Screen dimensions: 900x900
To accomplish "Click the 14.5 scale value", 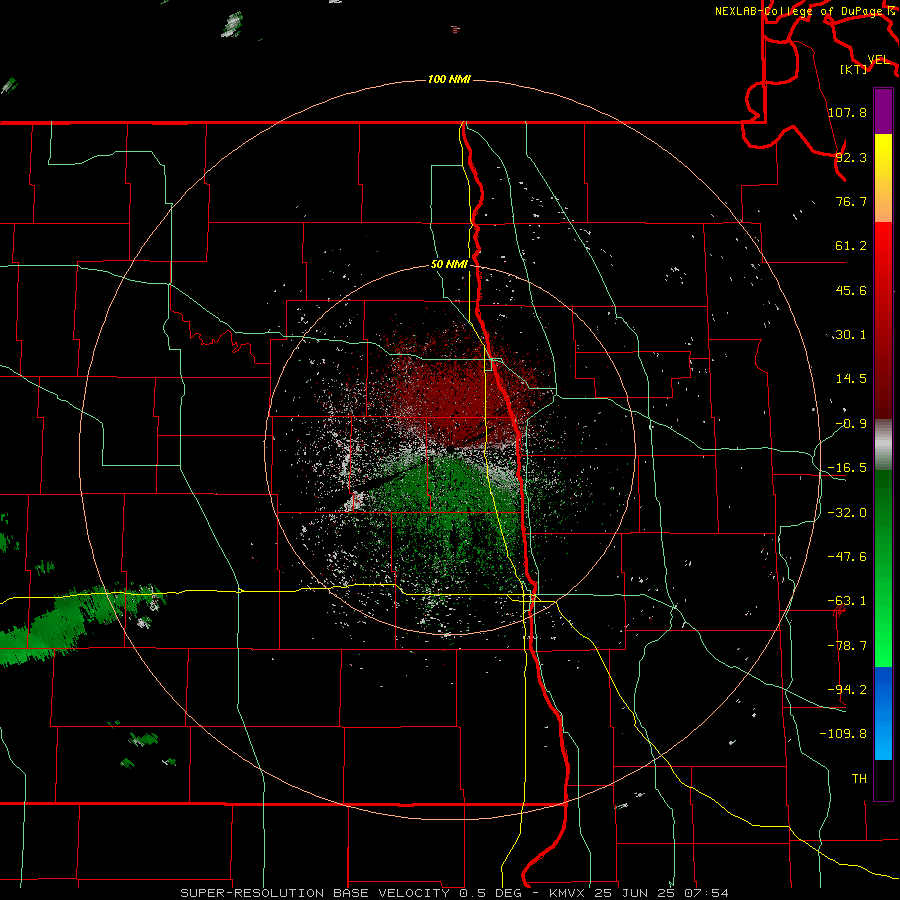I will pyautogui.click(x=851, y=379).
